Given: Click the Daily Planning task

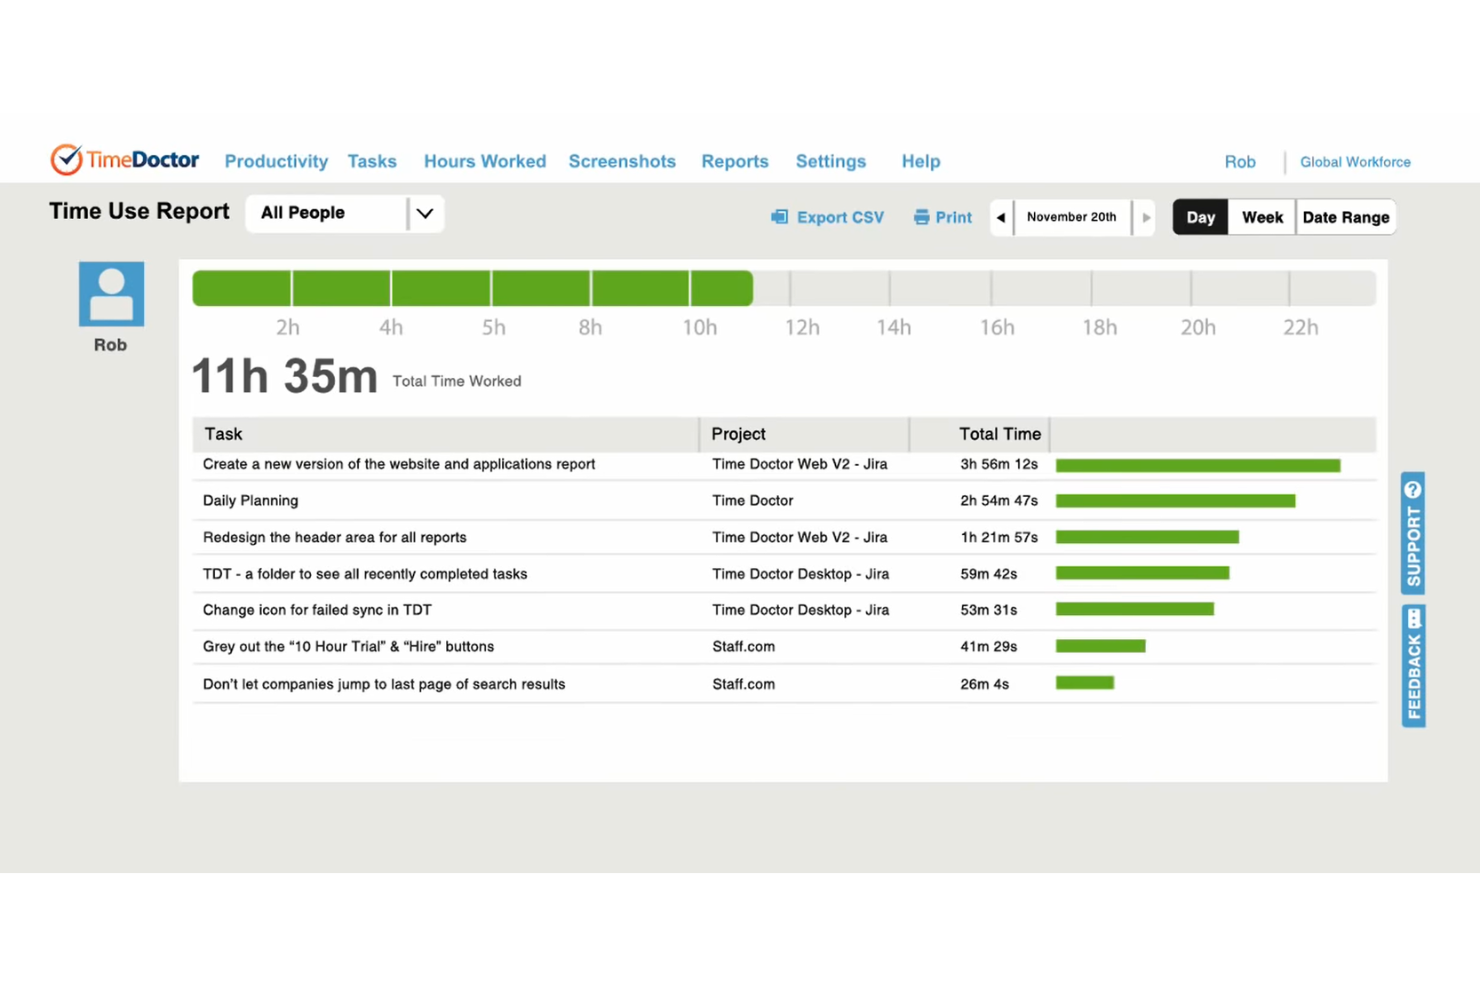Looking at the screenshot, I should click(250, 501).
